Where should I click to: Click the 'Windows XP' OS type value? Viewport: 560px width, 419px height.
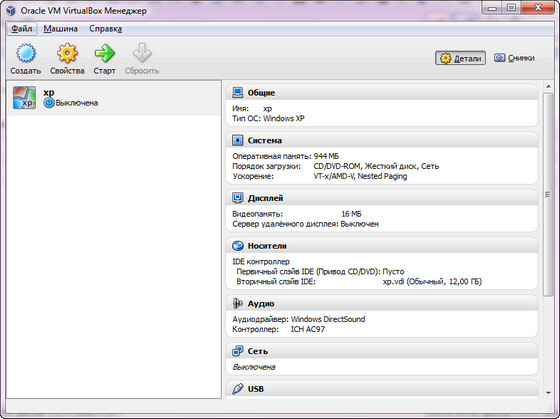(x=284, y=119)
